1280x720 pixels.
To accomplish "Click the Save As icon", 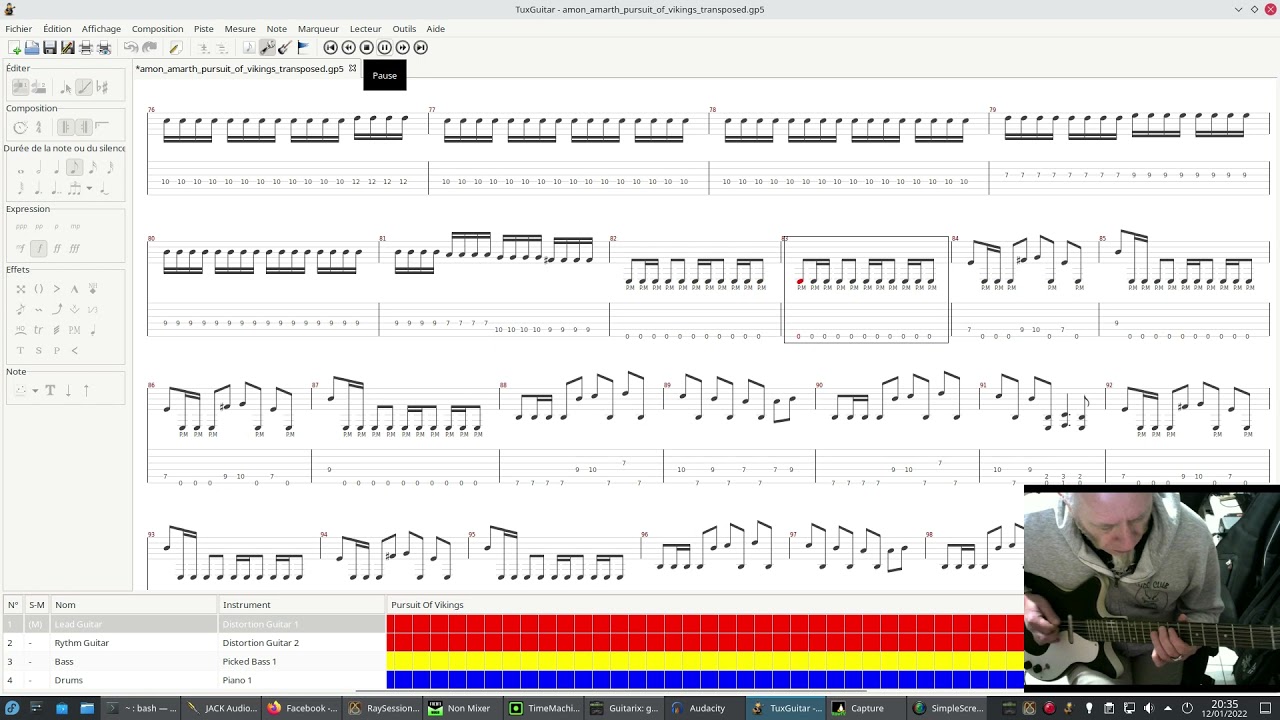I will pos(68,47).
